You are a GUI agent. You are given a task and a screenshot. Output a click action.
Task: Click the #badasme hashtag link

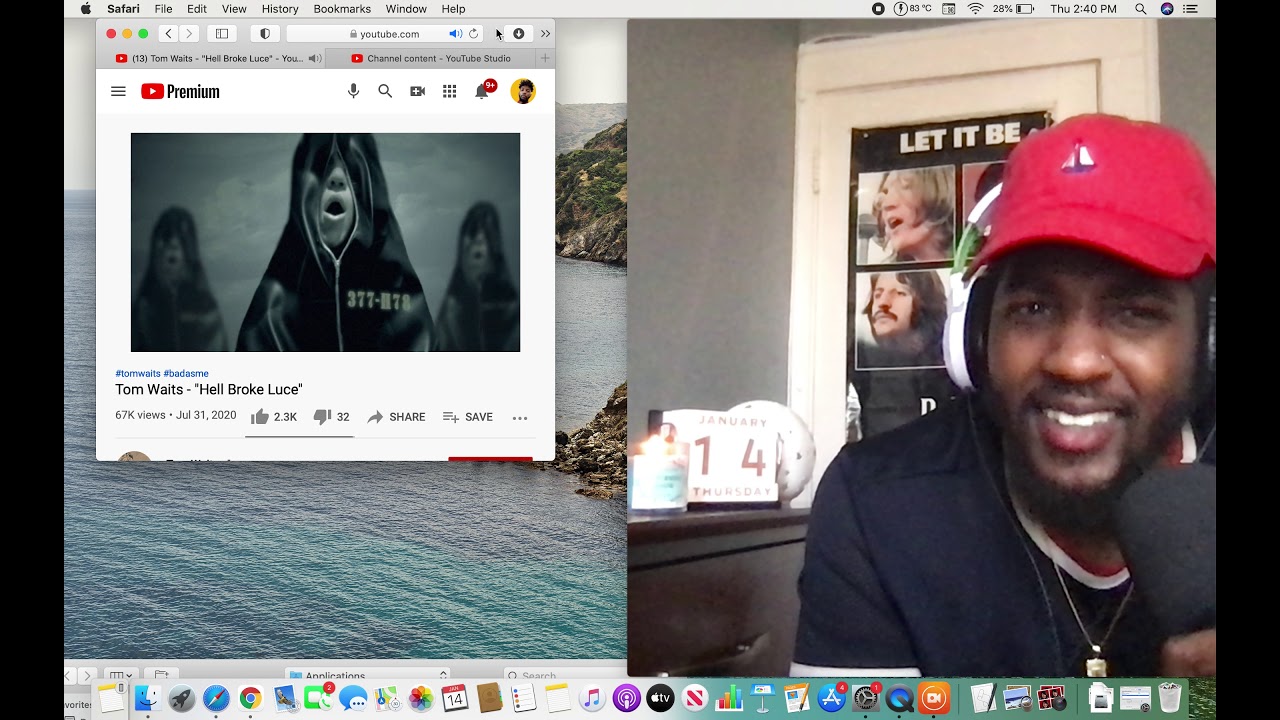tap(186, 374)
